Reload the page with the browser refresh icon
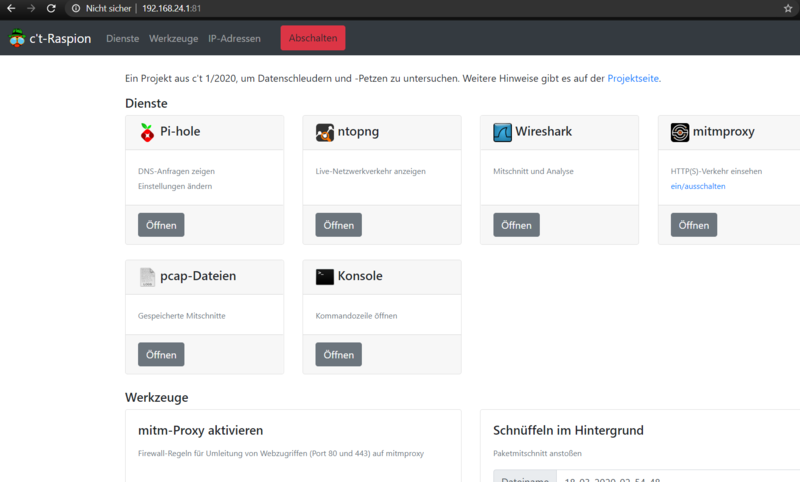The height and width of the screenshot is (482, 800). 51,8
